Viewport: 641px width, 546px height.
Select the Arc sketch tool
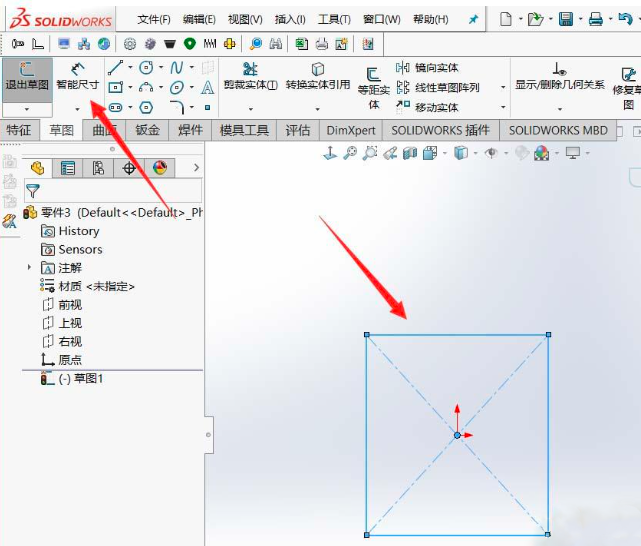[x=146, y=87]
